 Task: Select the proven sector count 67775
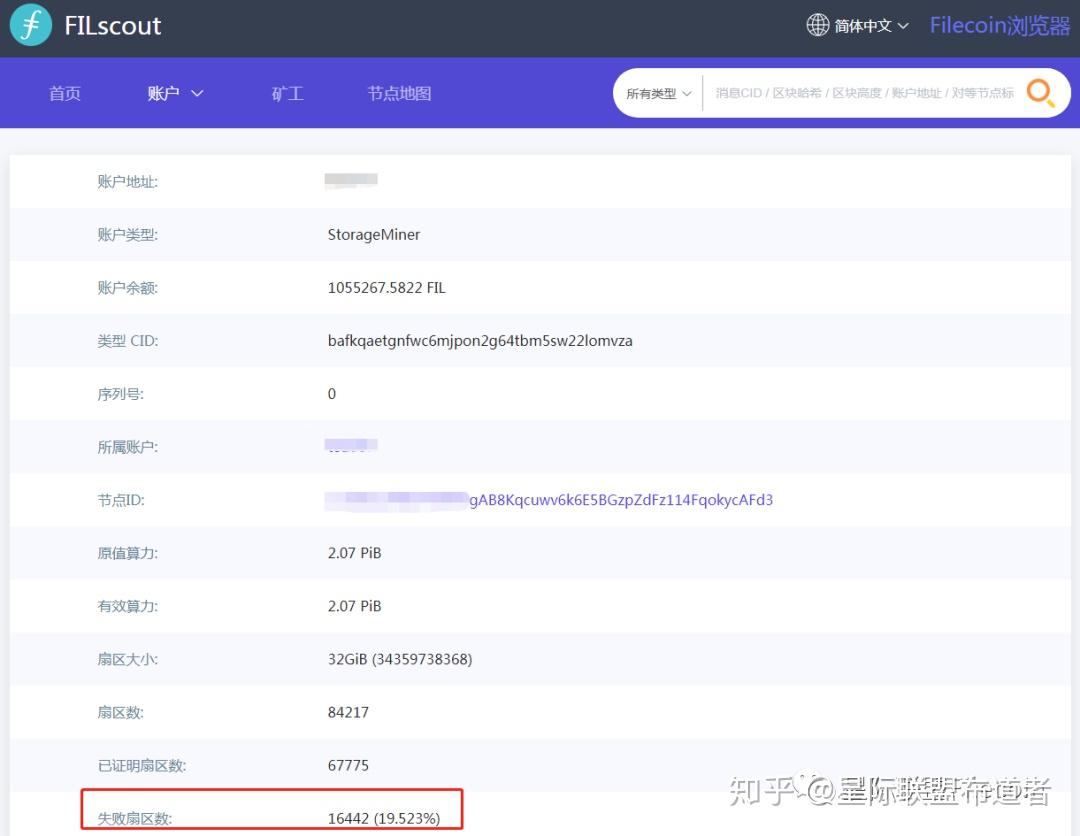coord(349,765)
